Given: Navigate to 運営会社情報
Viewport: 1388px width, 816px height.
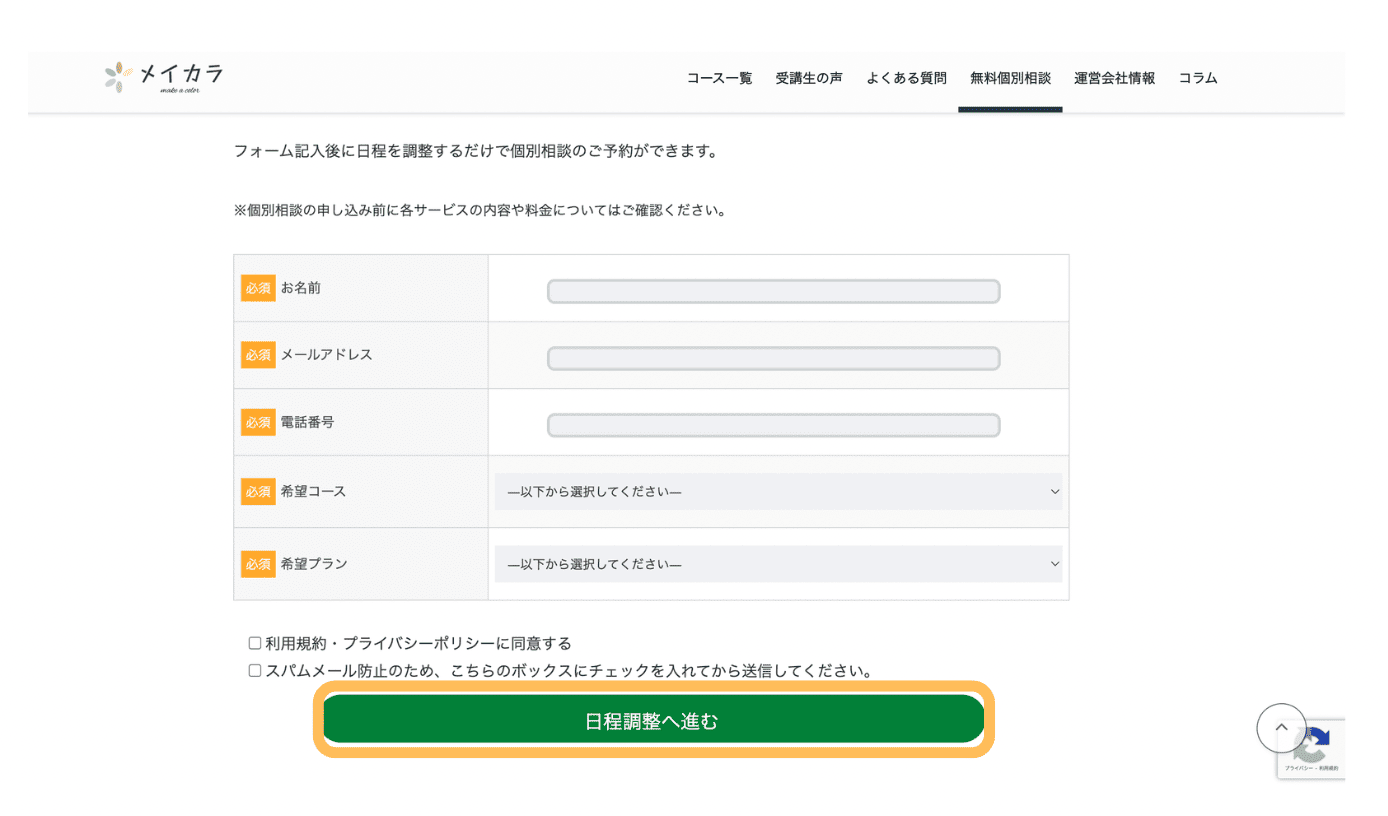Looking at the screenshot, I should point(1114,78).
